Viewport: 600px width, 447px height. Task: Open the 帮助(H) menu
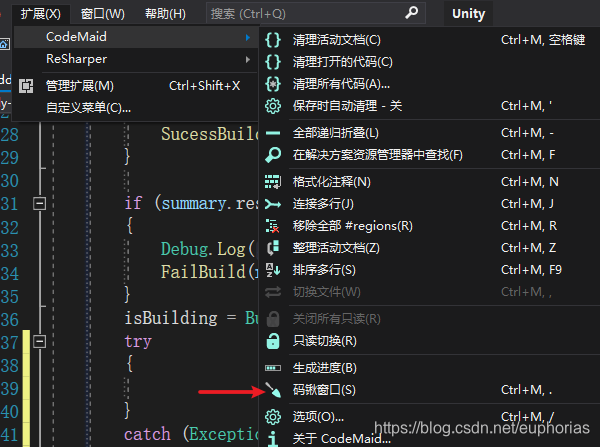pos(165,14)
